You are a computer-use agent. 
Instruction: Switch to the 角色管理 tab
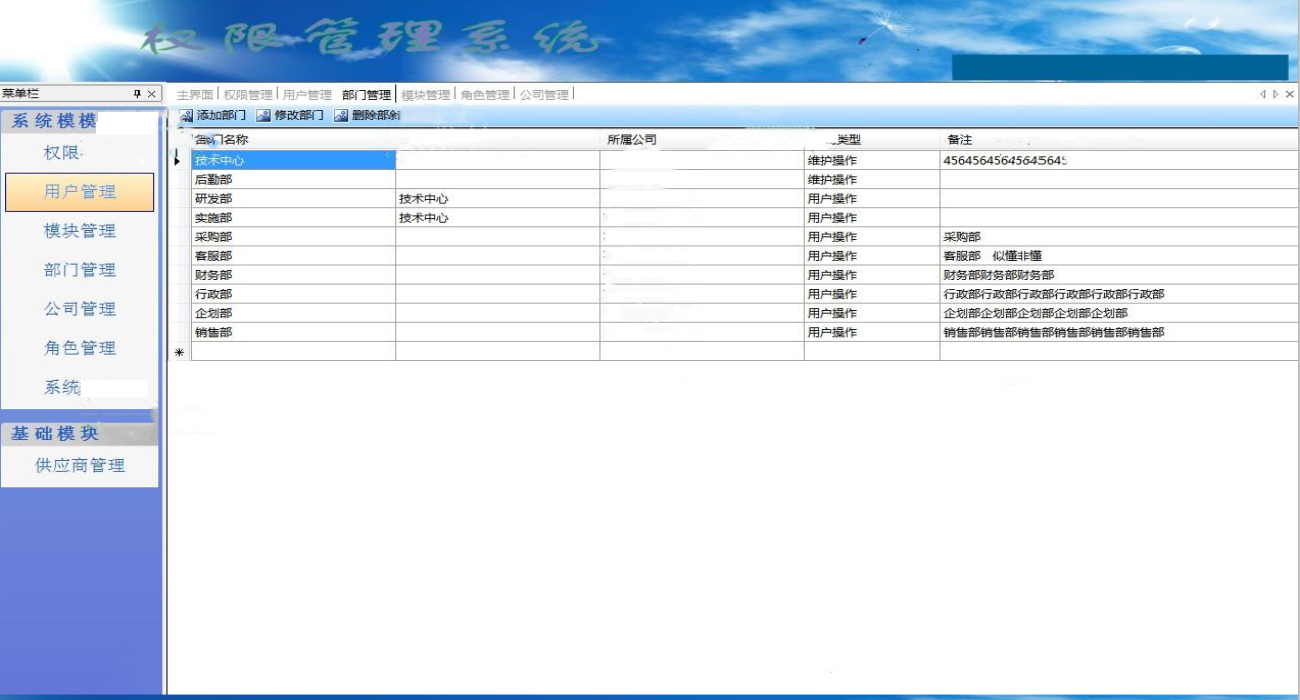[x=485, y=95]
